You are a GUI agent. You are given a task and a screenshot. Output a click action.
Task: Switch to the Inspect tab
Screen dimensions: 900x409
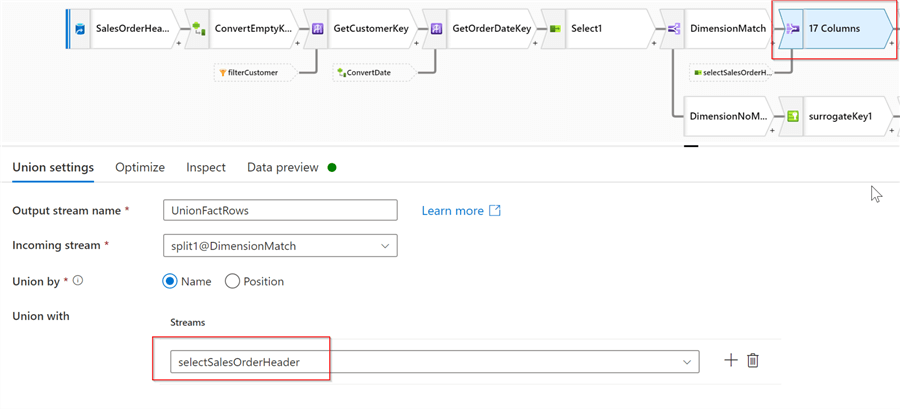pos(206,168)
